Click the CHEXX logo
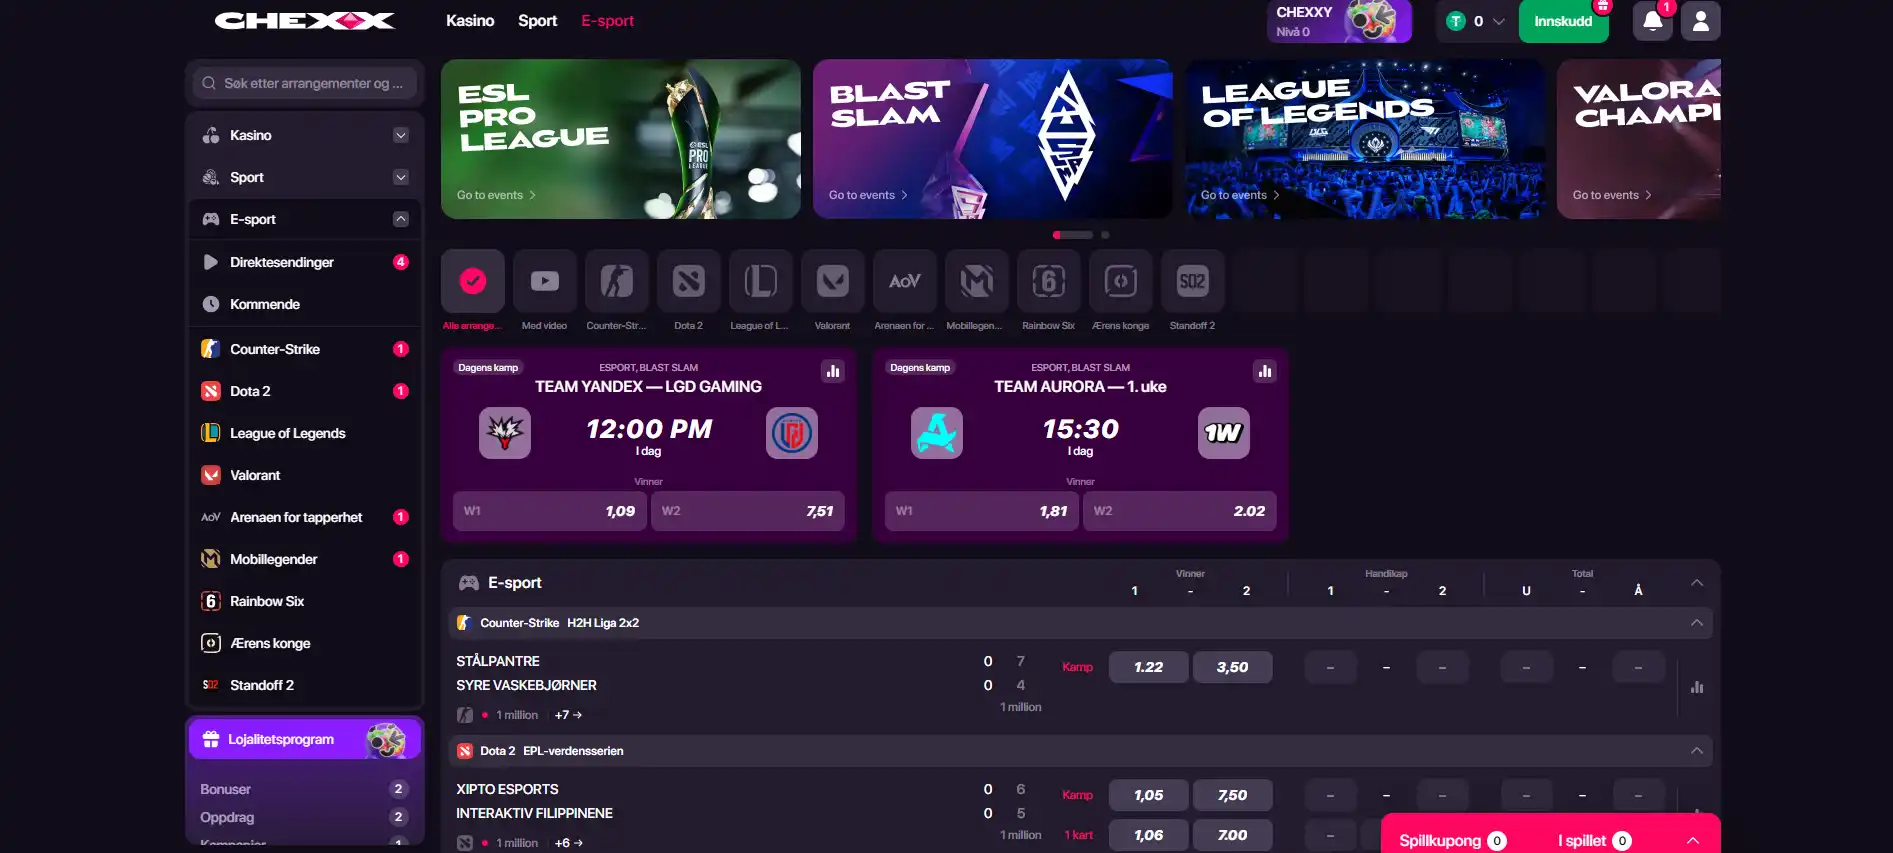 coord(305,21)
